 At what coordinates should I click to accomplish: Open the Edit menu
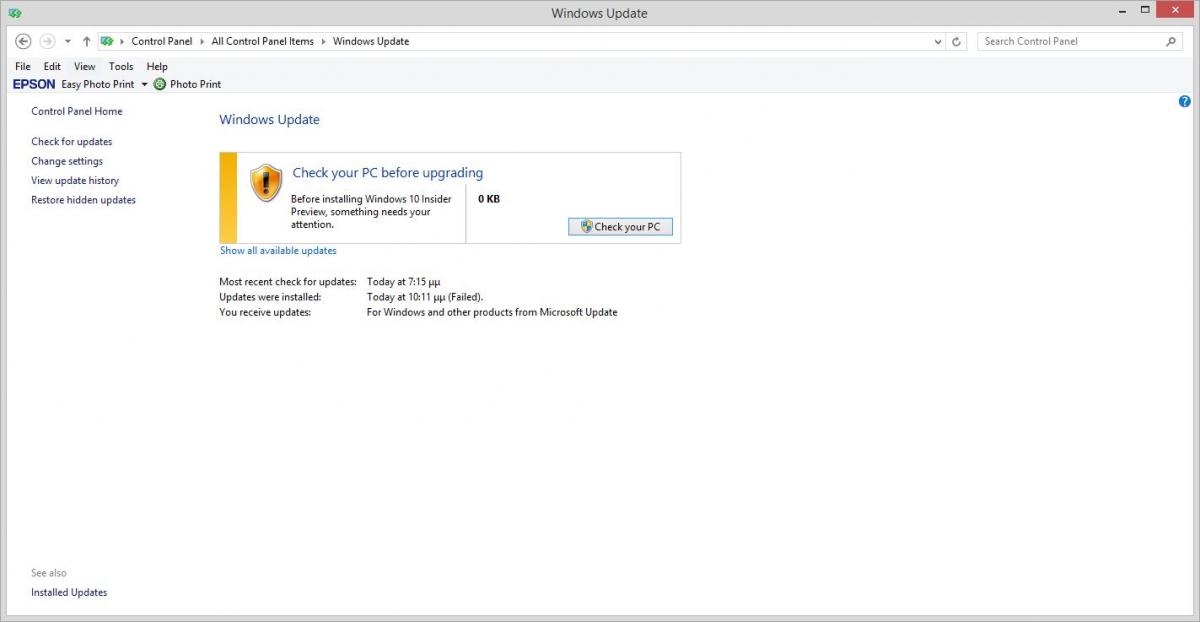click(x=52, y=66)
